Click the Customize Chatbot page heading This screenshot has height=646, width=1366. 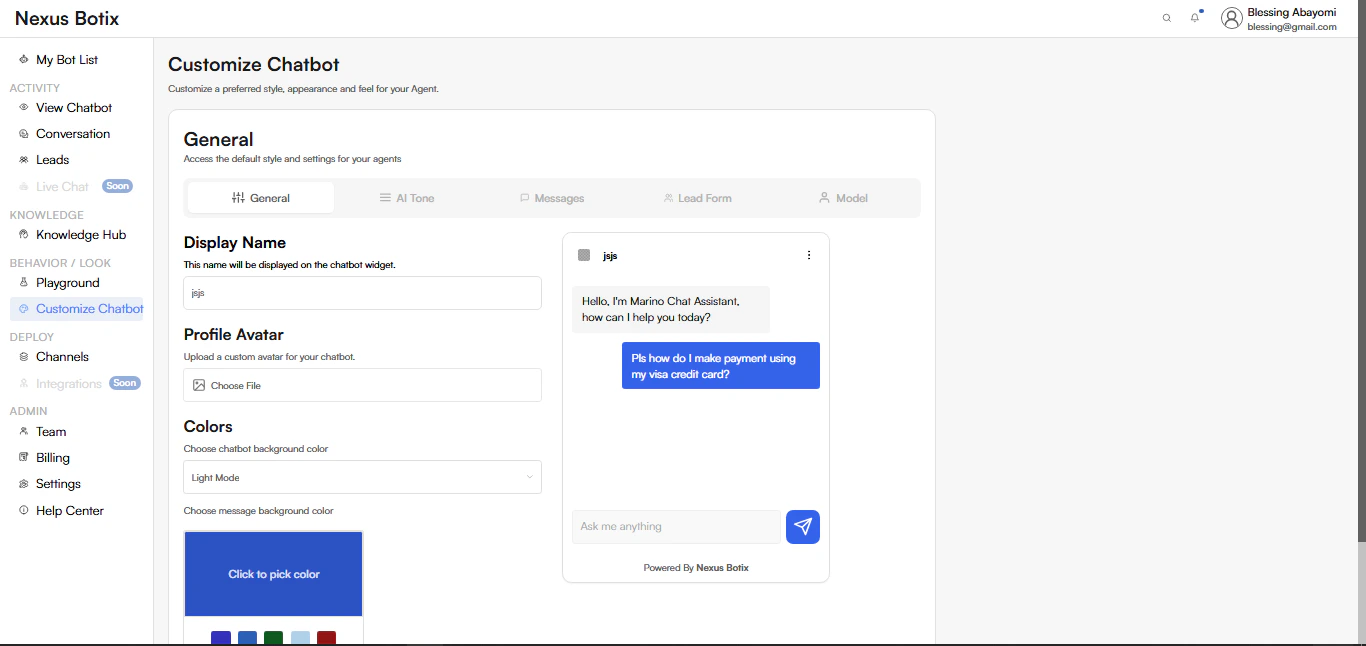coord(254,65)
